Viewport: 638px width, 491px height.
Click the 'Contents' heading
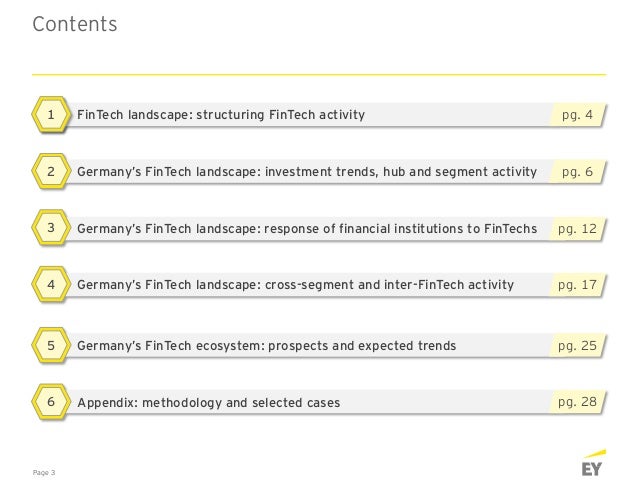pos(75,24)
